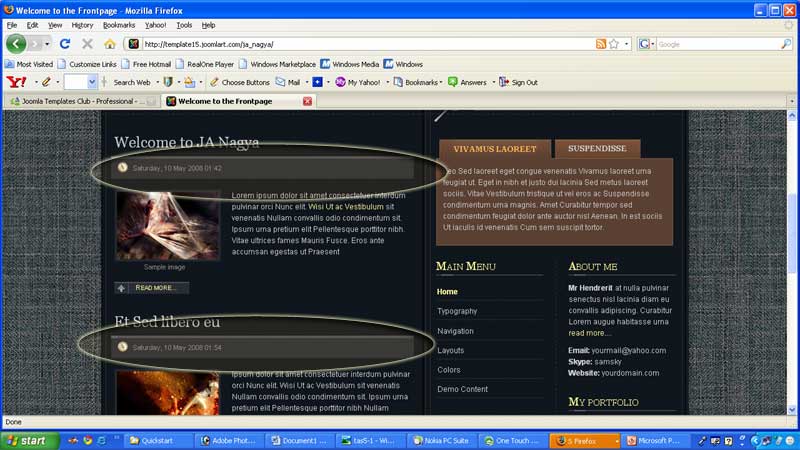This screenshot has width=800, height=450.
Task: Click the sample image thumbnail
Action: [x=168, y=226]
